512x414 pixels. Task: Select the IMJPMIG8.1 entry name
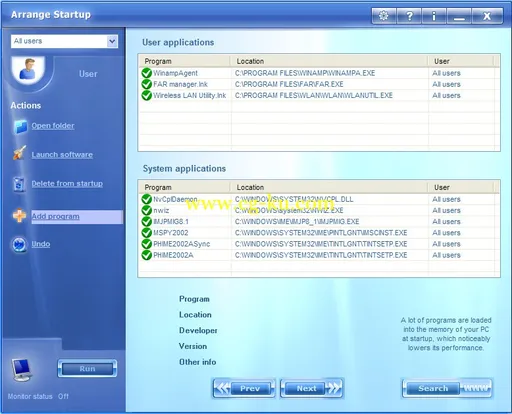pyautogui.click(x=171, y=222)
